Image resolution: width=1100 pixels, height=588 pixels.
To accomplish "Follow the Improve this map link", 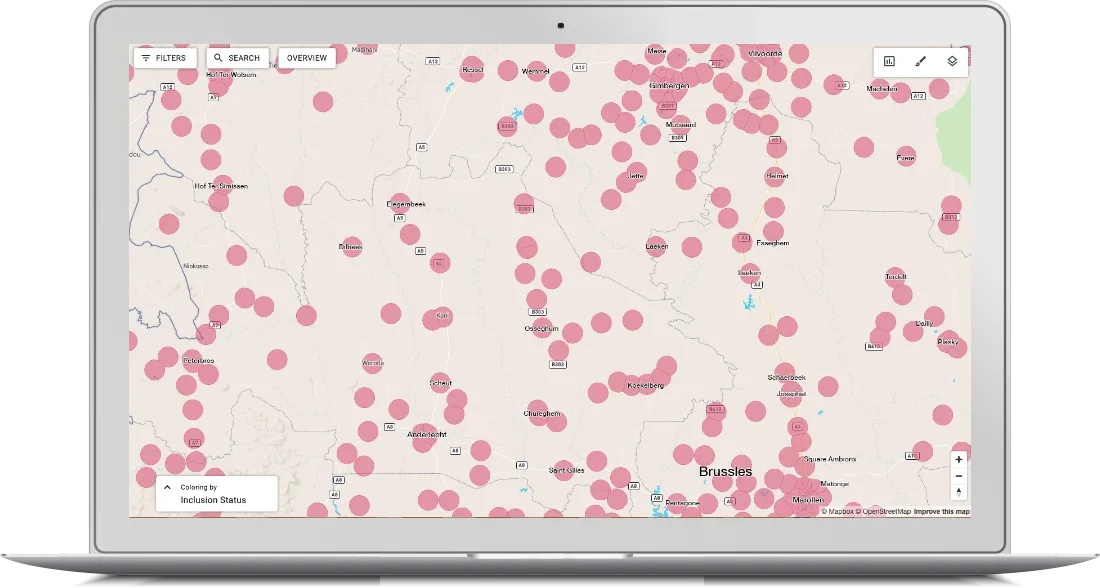I will [941, 512].
